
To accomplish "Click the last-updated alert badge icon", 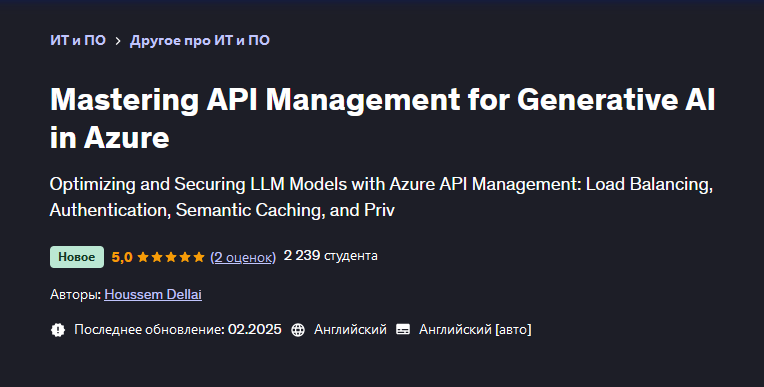I will (57, 330).
